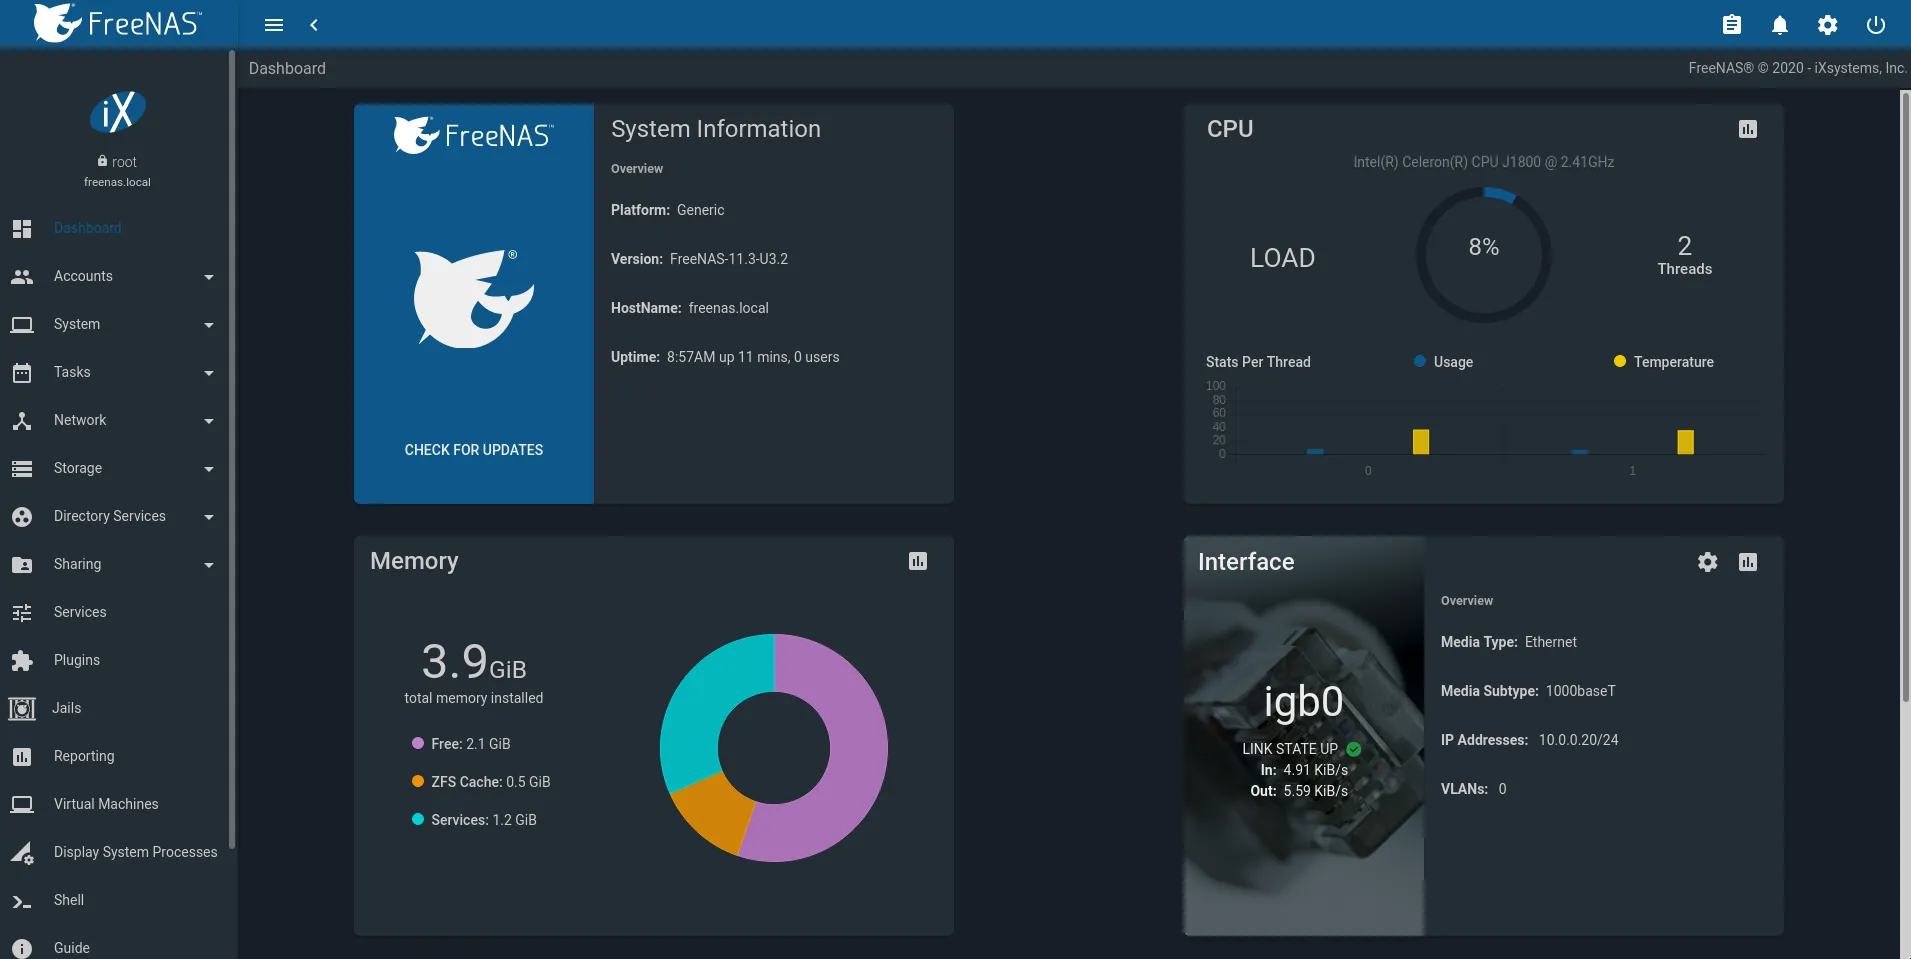The height and width of the screenshot is (959, 1911).
Task: Click the hostname freenas.local value
Action: tap(729, 308)
